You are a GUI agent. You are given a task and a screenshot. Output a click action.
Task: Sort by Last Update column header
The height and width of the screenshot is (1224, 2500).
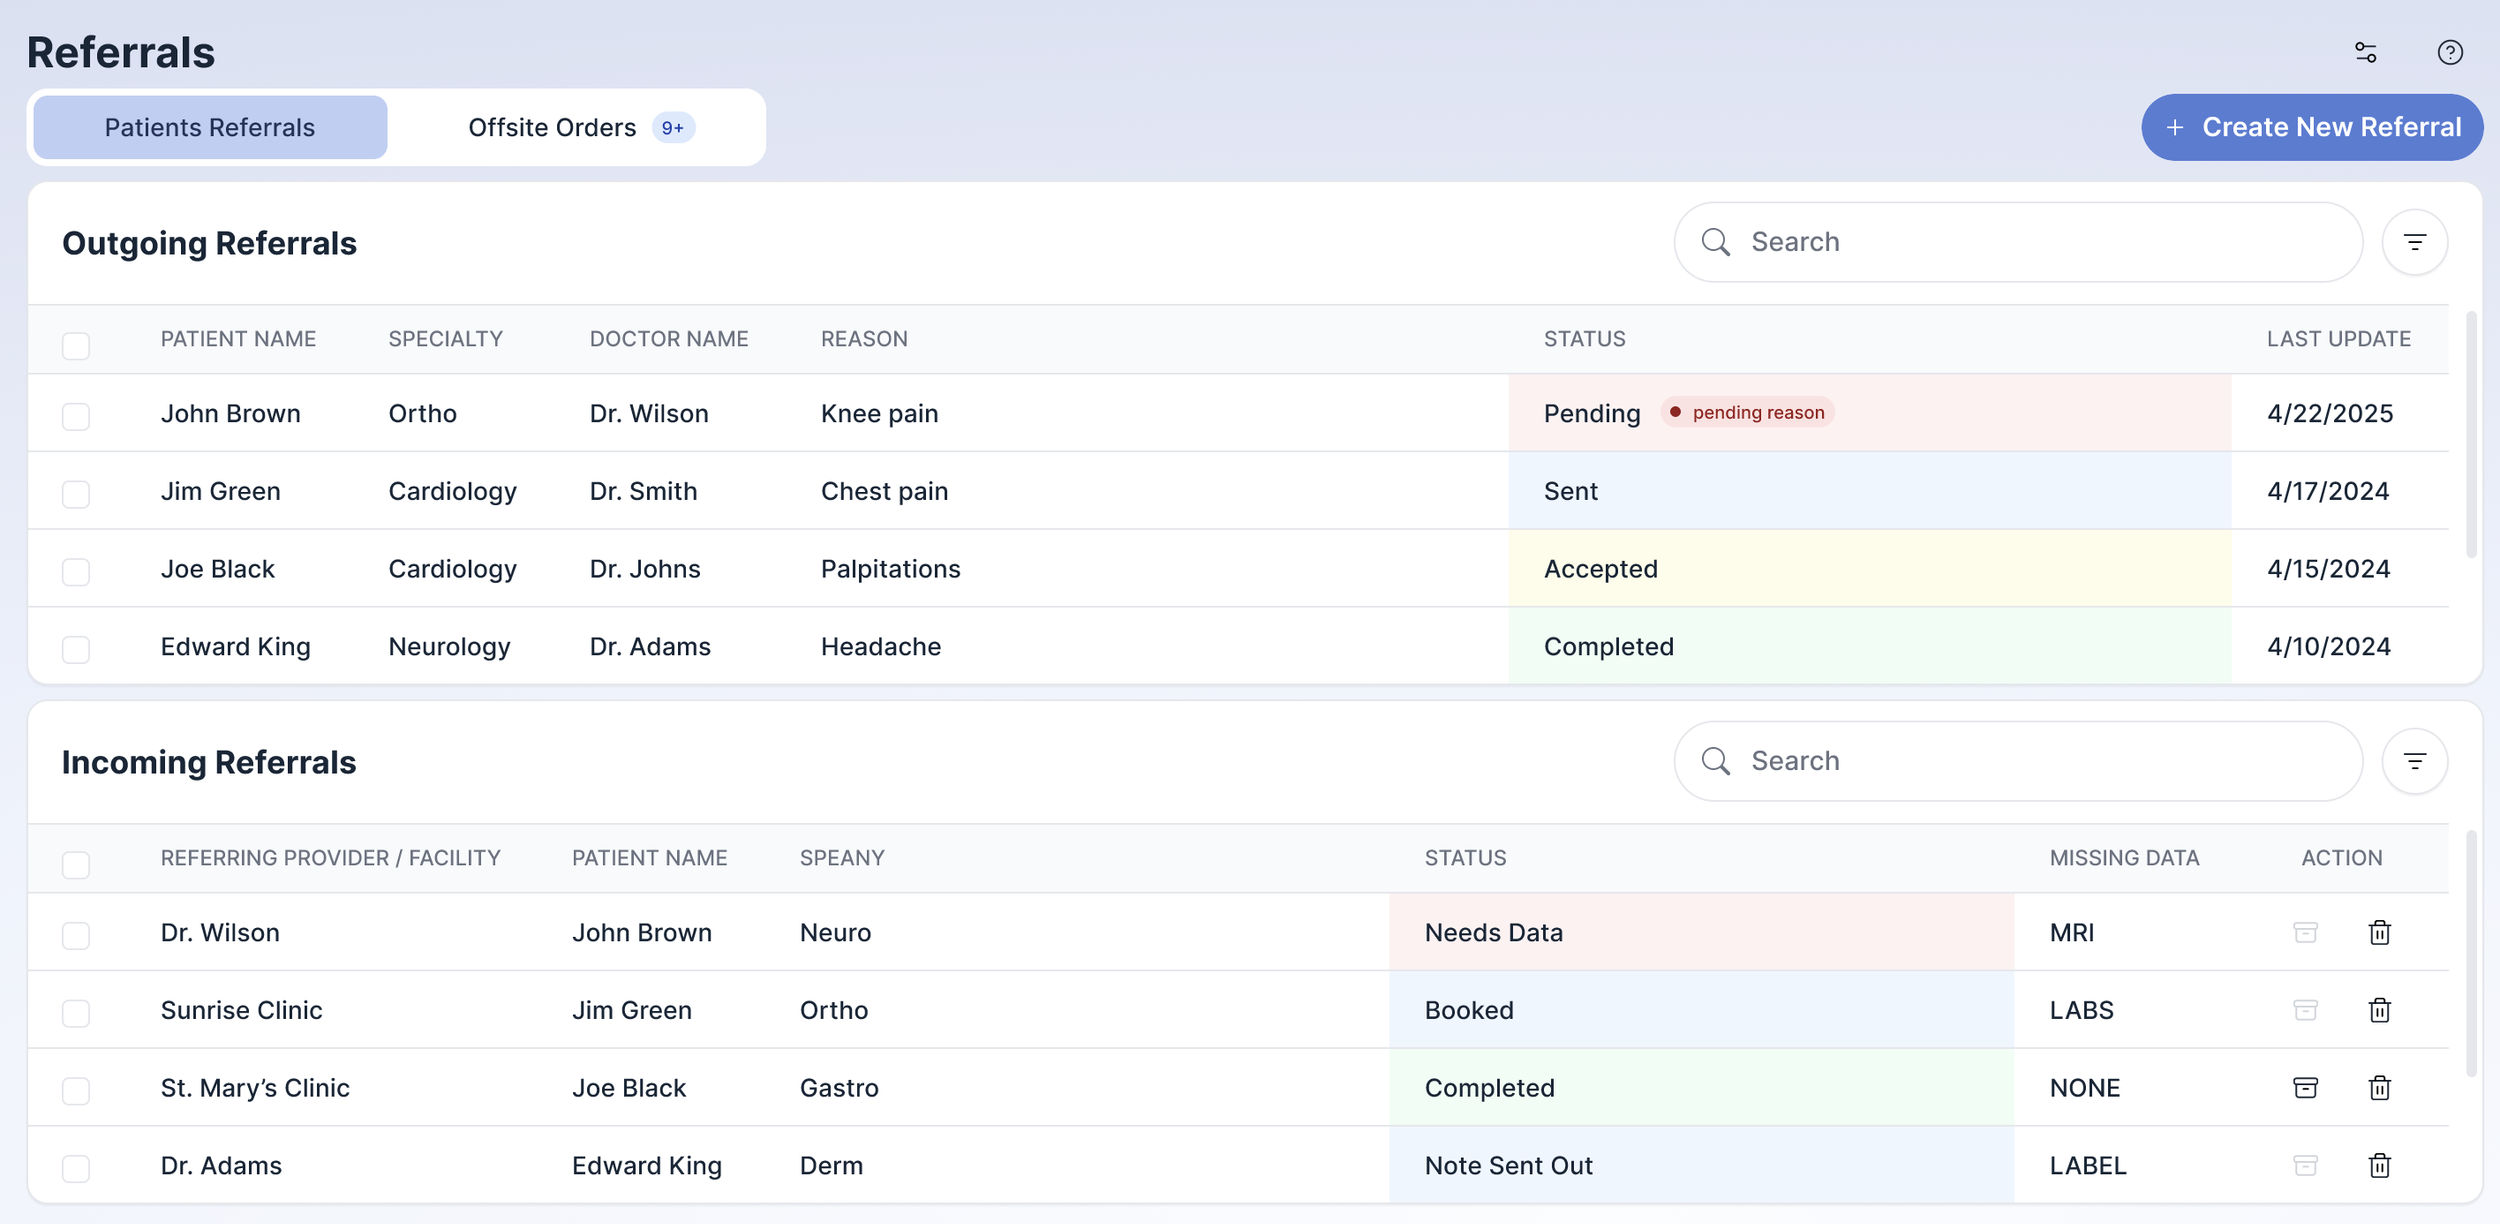click(2338, 339)
